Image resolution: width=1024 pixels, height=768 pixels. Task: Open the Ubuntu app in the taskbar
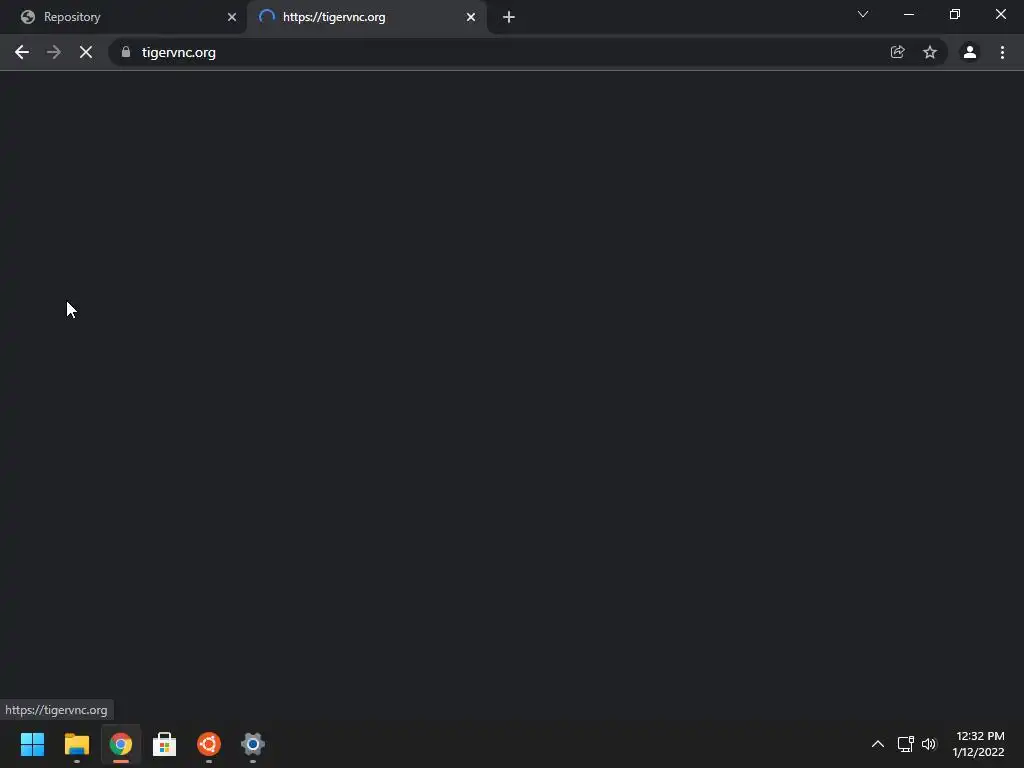pyautogui.click(x=209, y=744)
